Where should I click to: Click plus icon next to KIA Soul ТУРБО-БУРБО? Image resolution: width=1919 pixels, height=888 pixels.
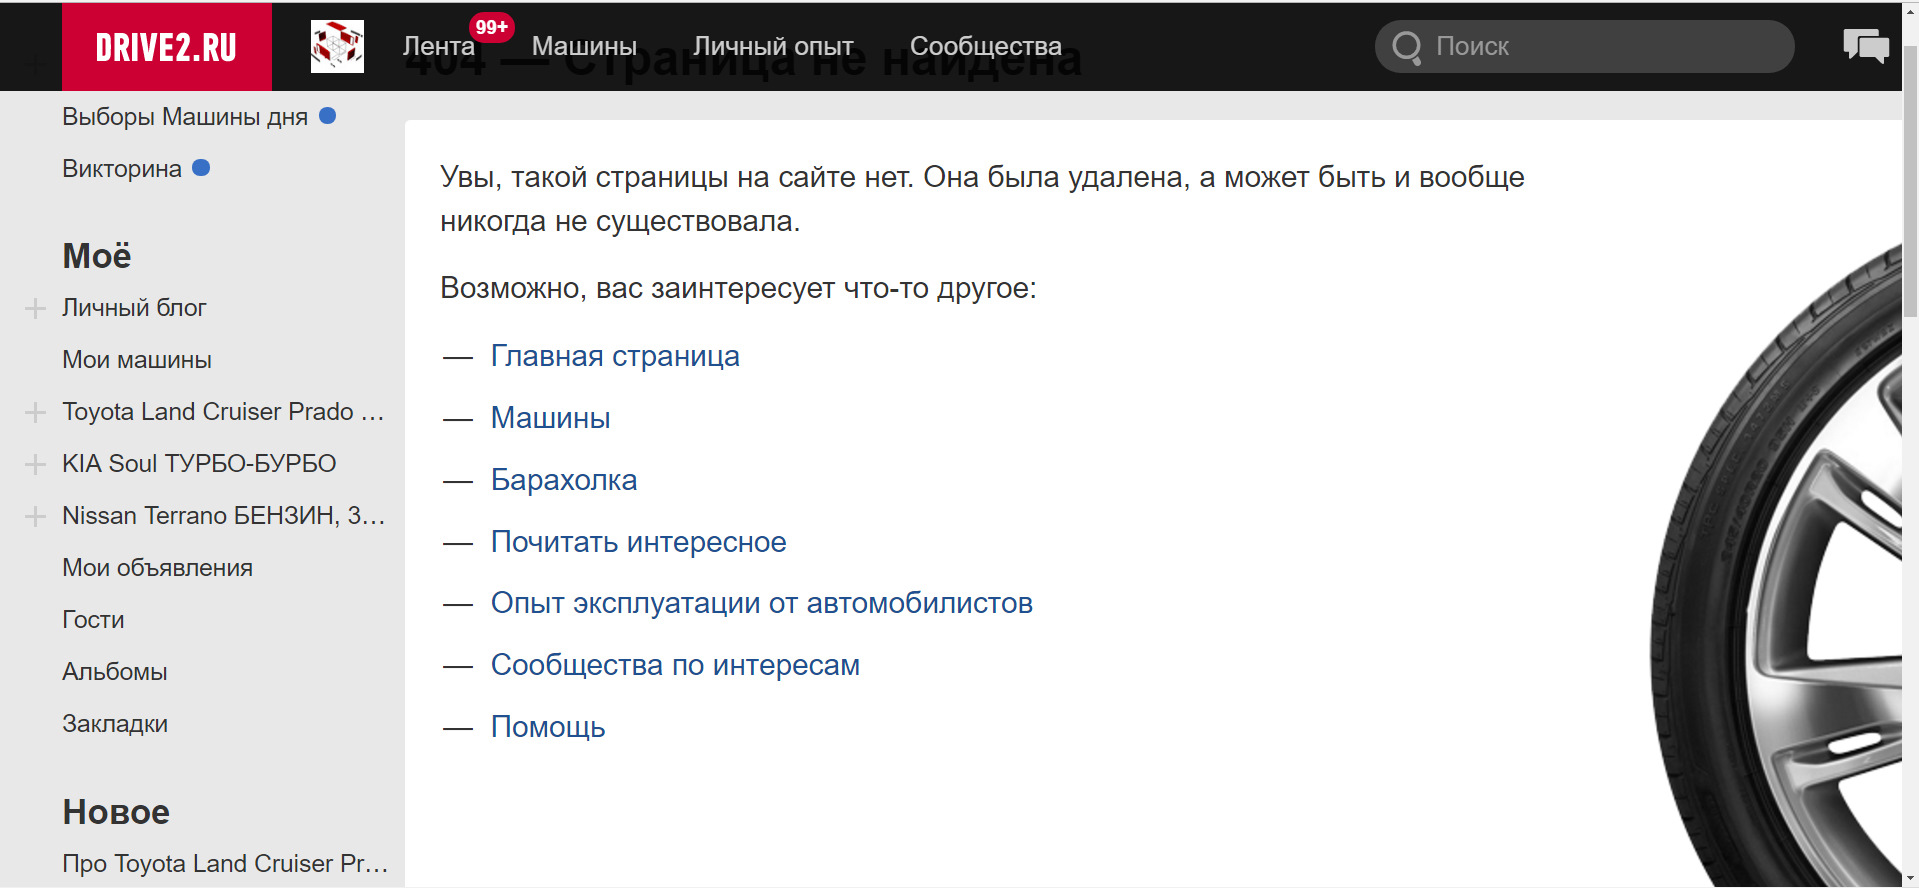35,464
